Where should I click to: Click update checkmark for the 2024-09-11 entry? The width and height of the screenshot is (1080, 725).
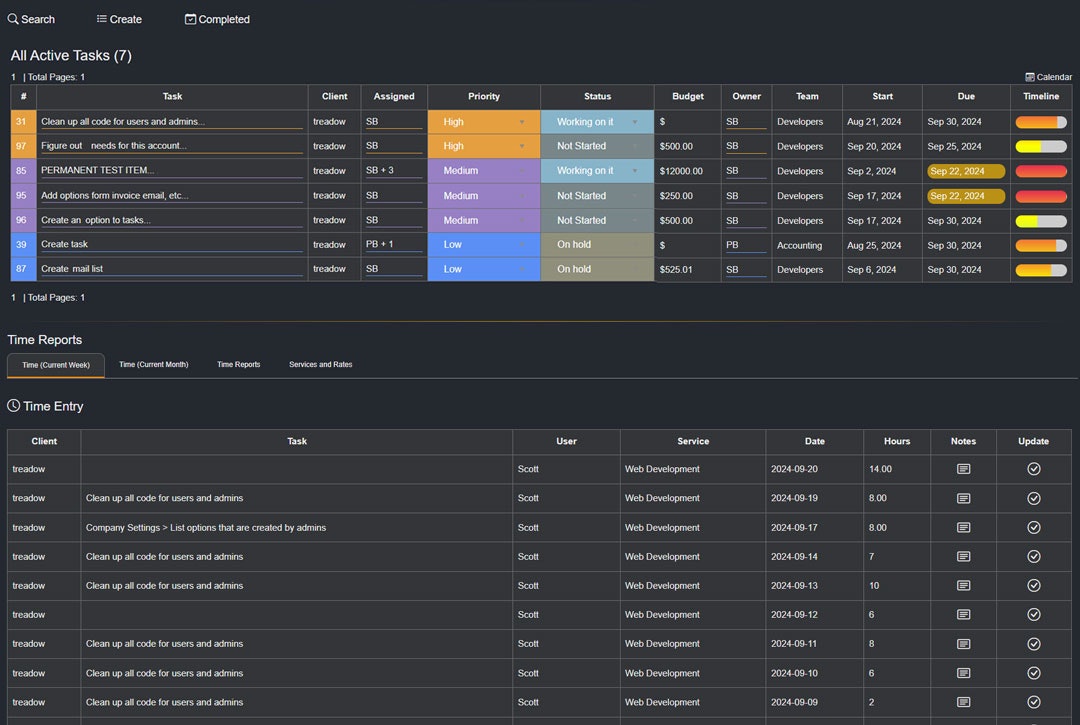tap(1034, 644)
